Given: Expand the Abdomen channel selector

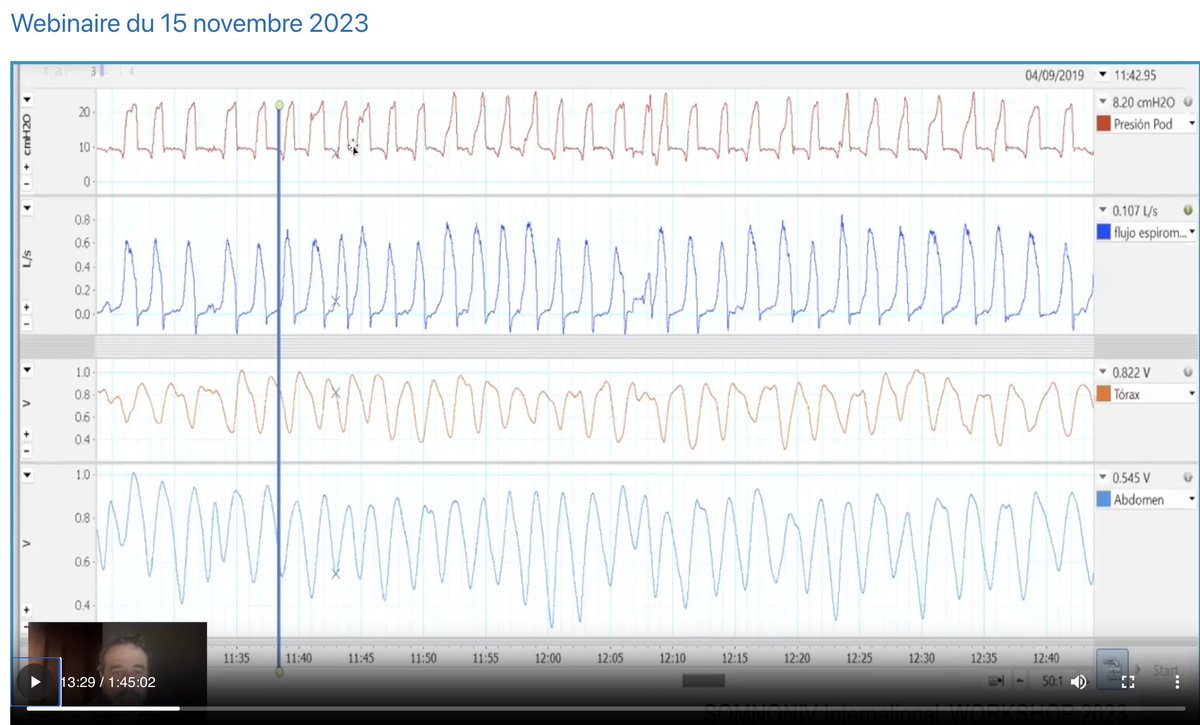Looking at the screenshot, I should coord(1191,499).
